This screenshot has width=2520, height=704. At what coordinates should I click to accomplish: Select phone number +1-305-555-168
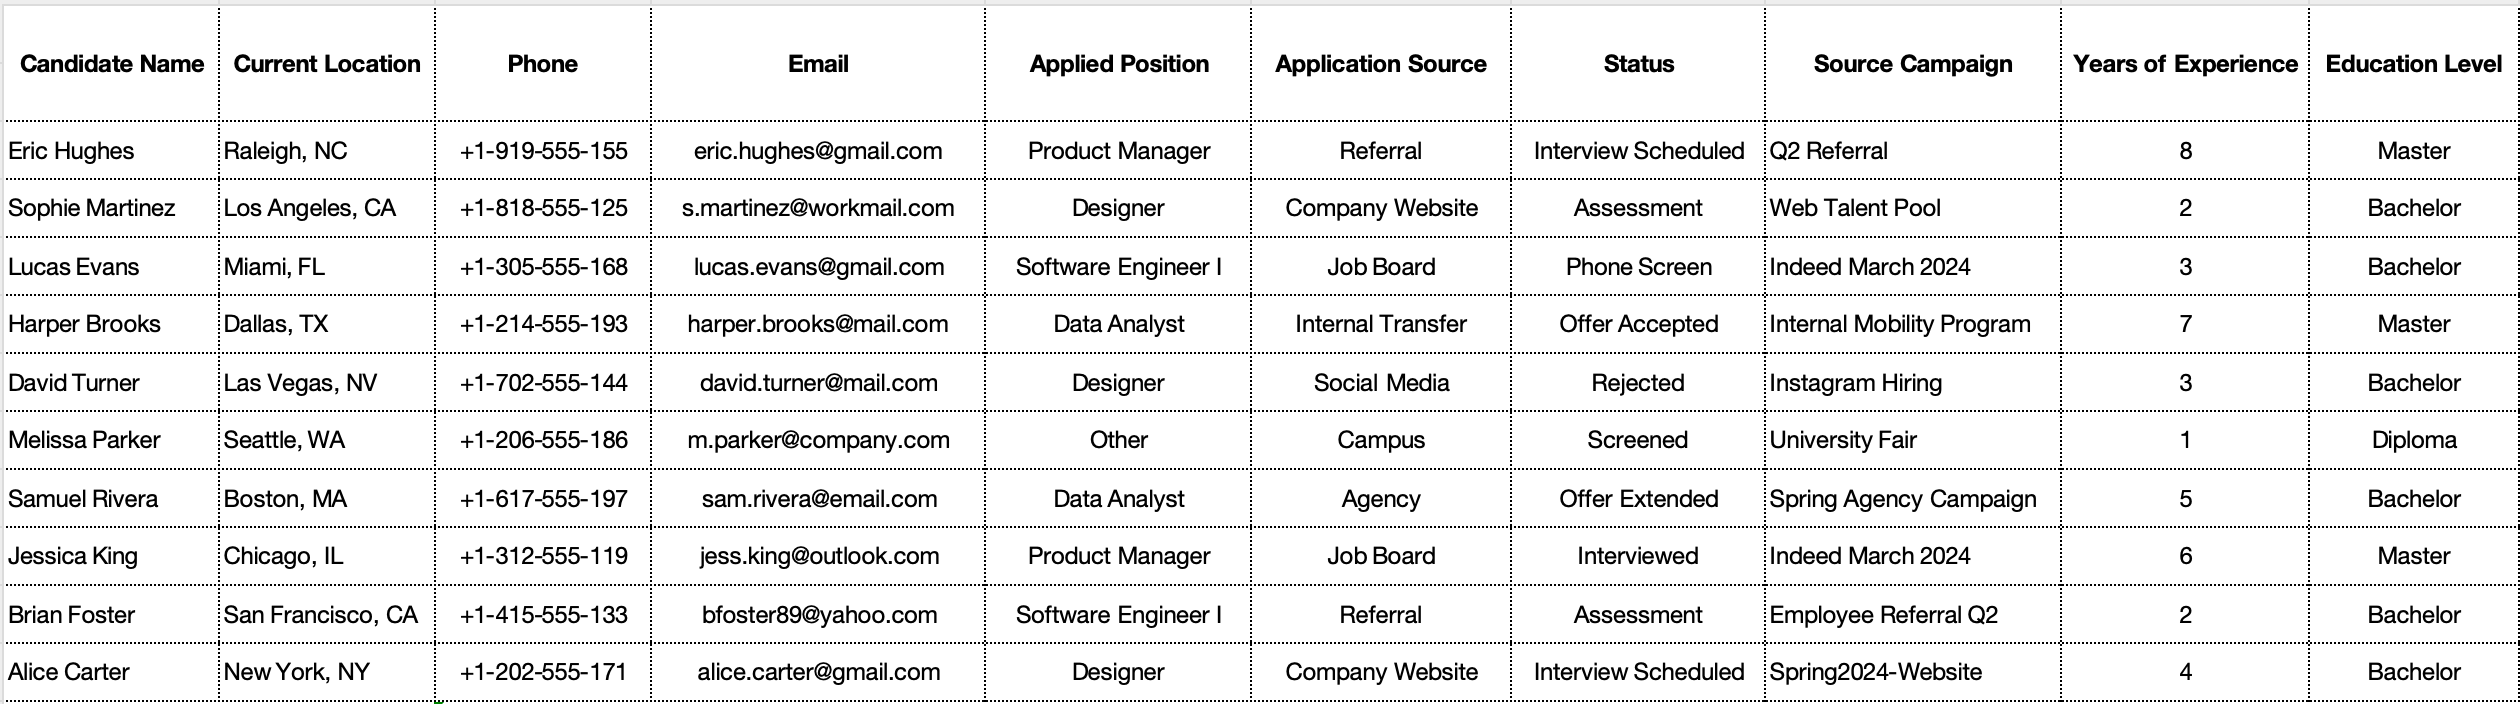click(543, 267)
